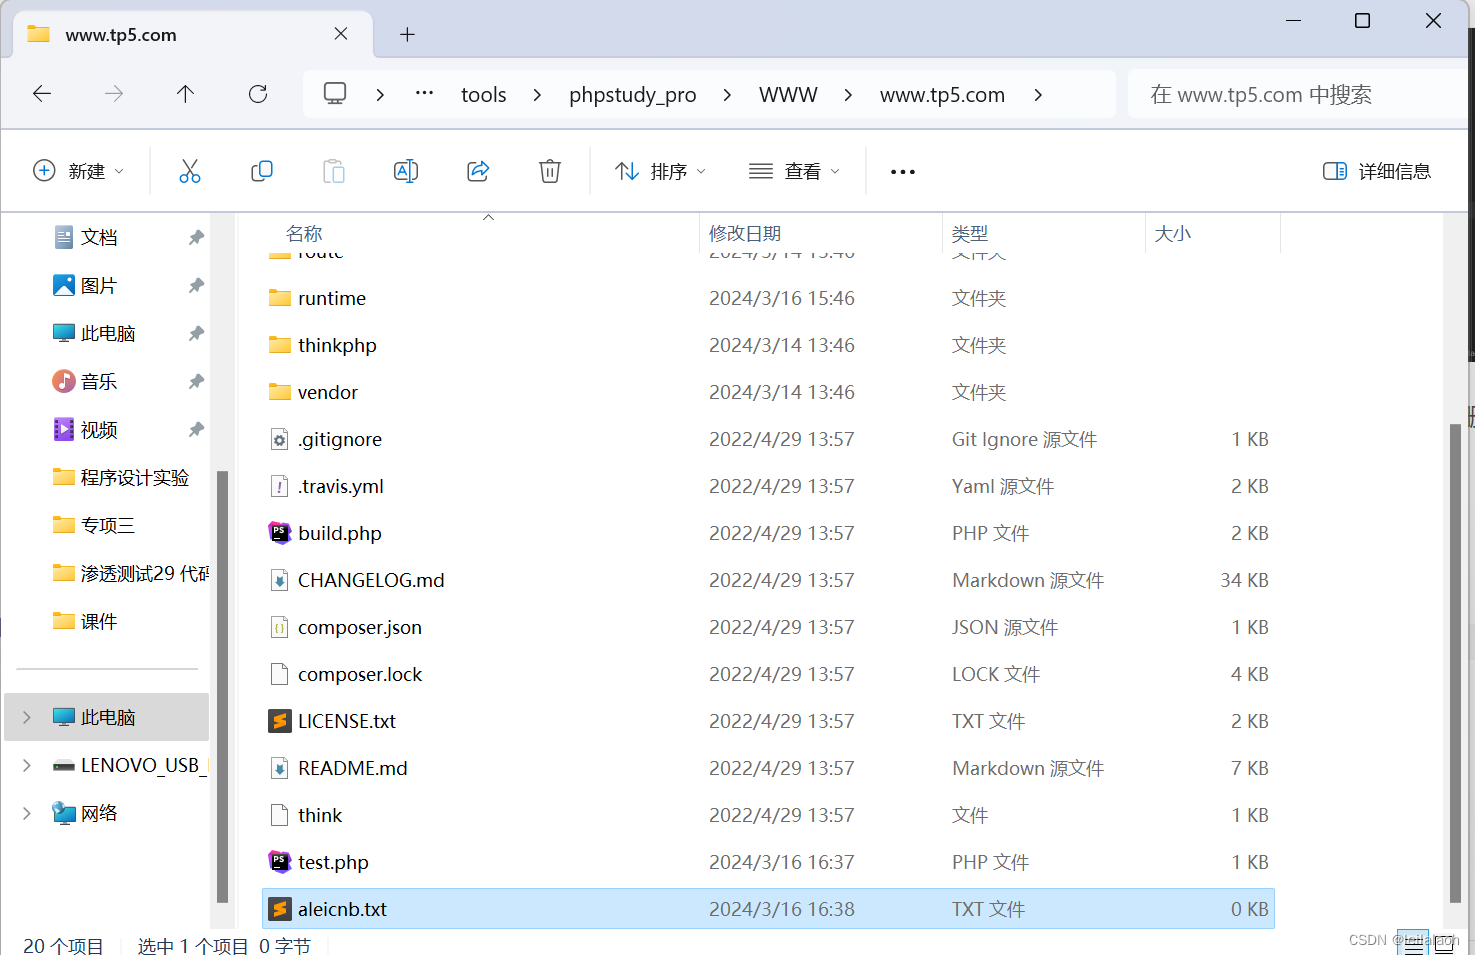The width and height of the screenshot is (1475, 955).
Task: Select the Cut icon in the toolbar
Action: coord(190,170)
